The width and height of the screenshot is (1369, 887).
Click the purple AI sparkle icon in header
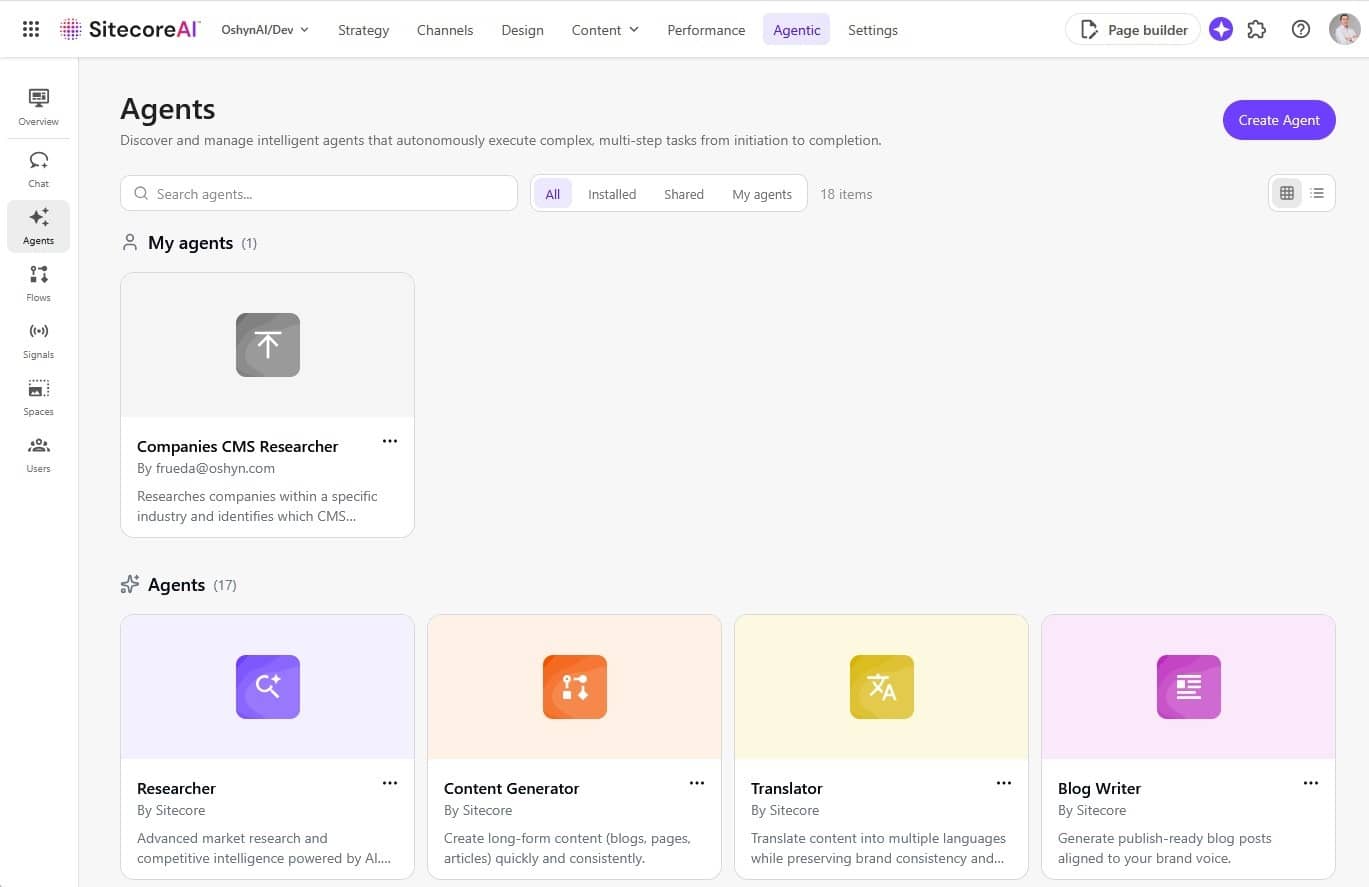point(1220,30)
